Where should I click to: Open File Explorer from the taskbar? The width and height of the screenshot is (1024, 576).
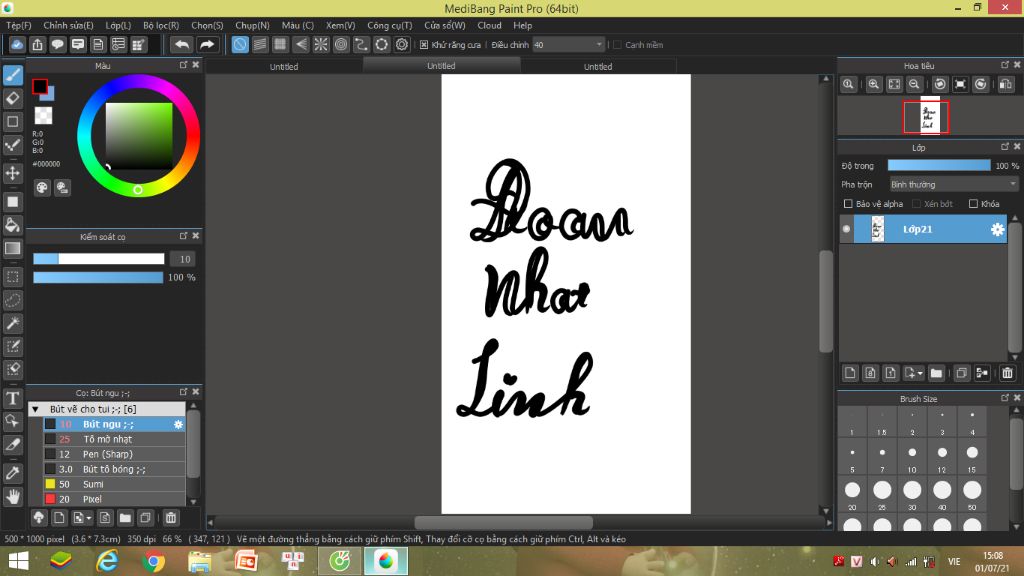(x=199, y=561)
